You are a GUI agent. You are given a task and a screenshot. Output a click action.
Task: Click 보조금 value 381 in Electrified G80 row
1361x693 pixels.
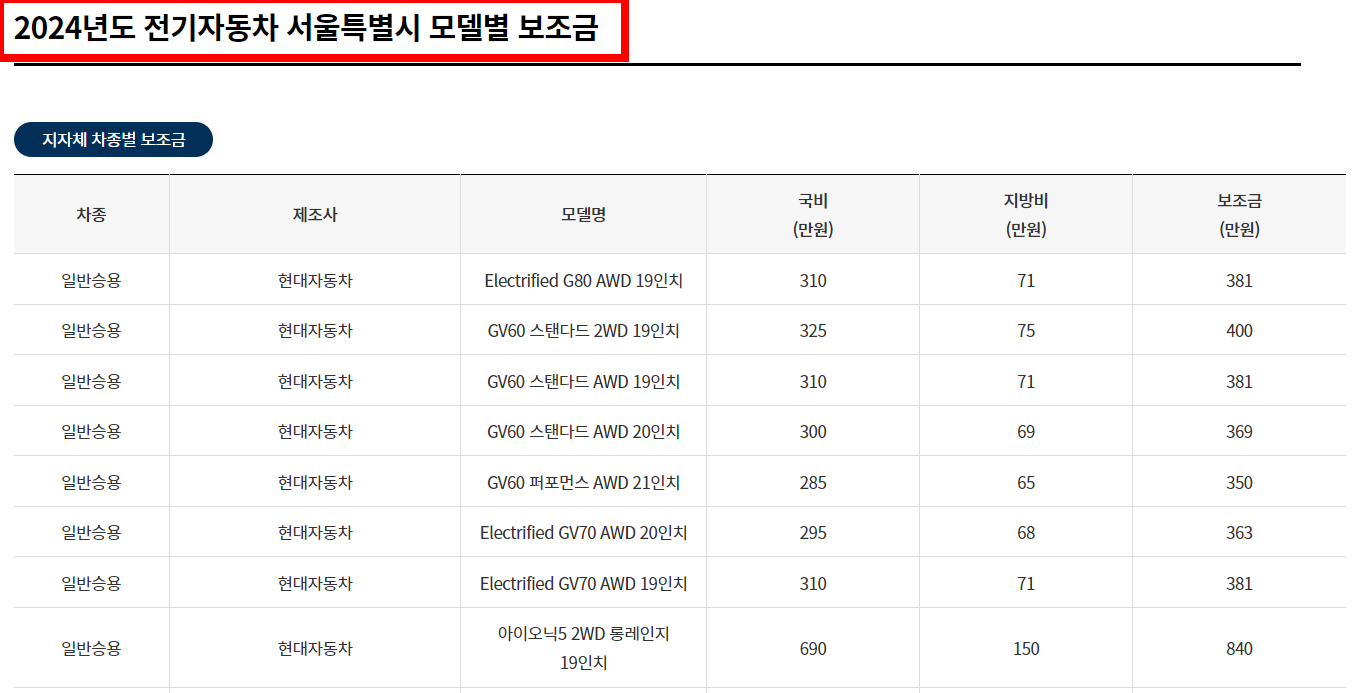(x=1239, y=281)
